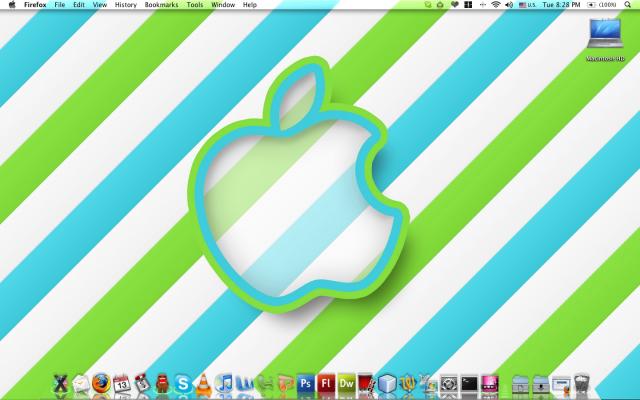Select the Macintosh HD desktop icon
Screen dimensions: 640x400
tap(605, 40)
